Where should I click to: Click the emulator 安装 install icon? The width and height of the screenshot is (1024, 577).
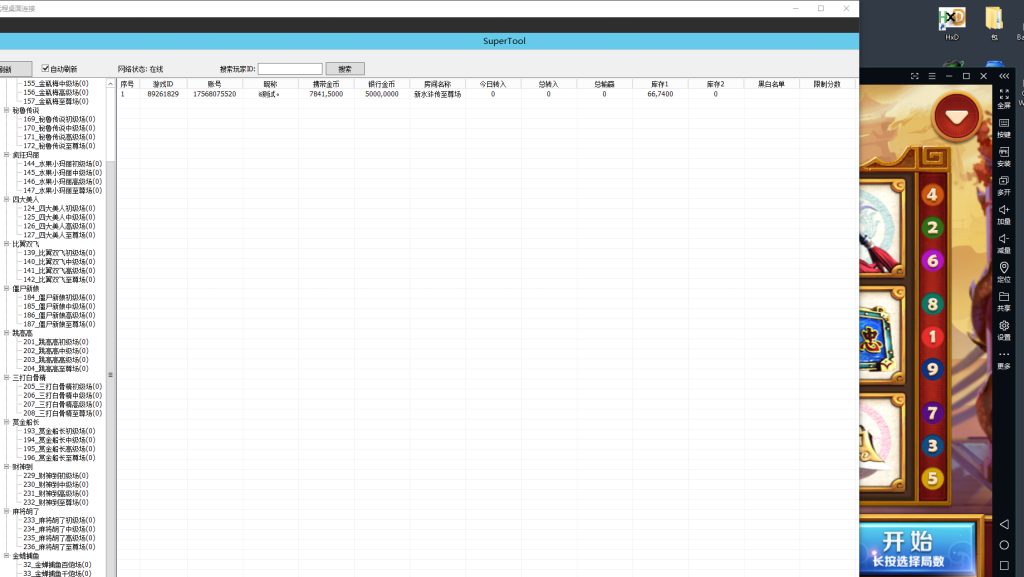(1004, 151)
